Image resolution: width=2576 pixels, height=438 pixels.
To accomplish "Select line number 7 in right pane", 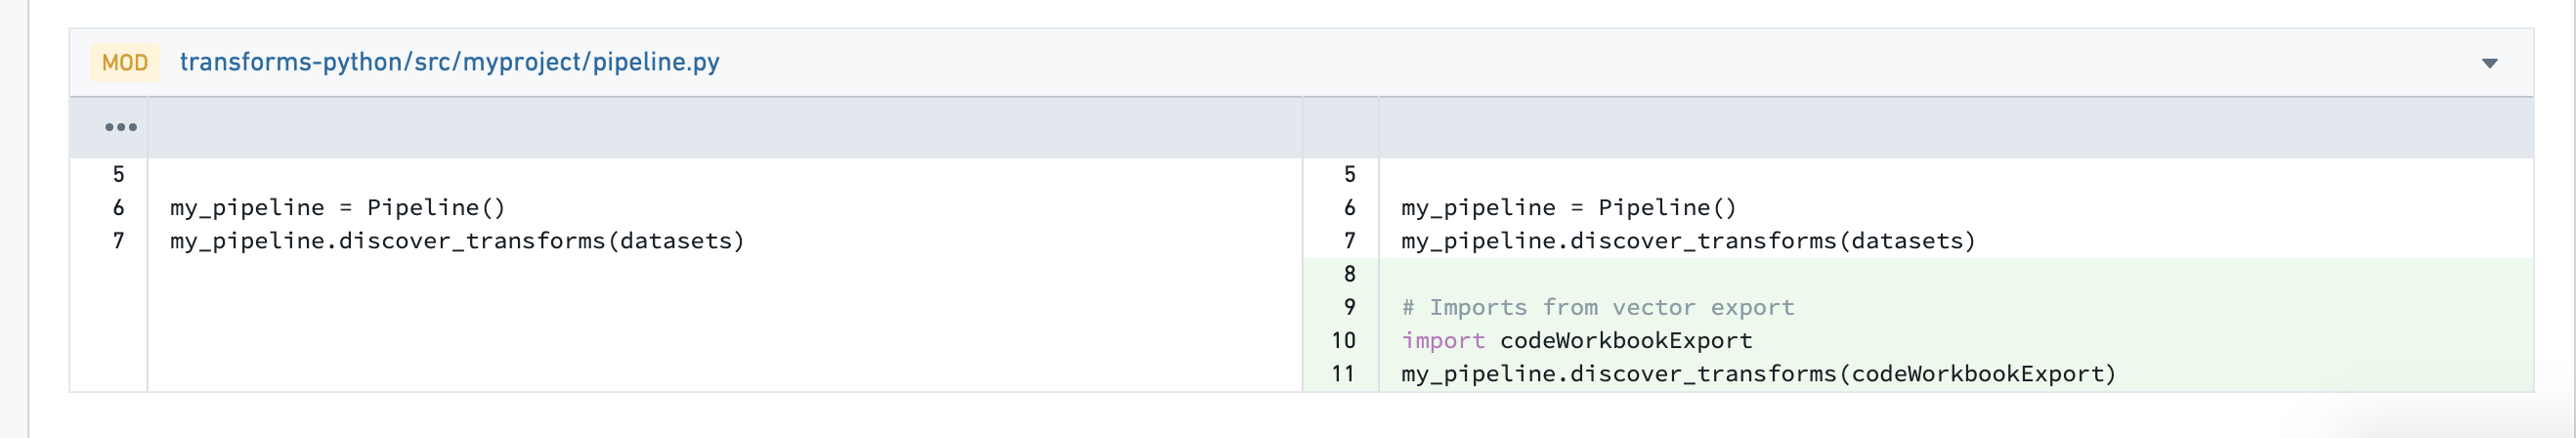I will pyautogui.click(x=1349, y=240).
